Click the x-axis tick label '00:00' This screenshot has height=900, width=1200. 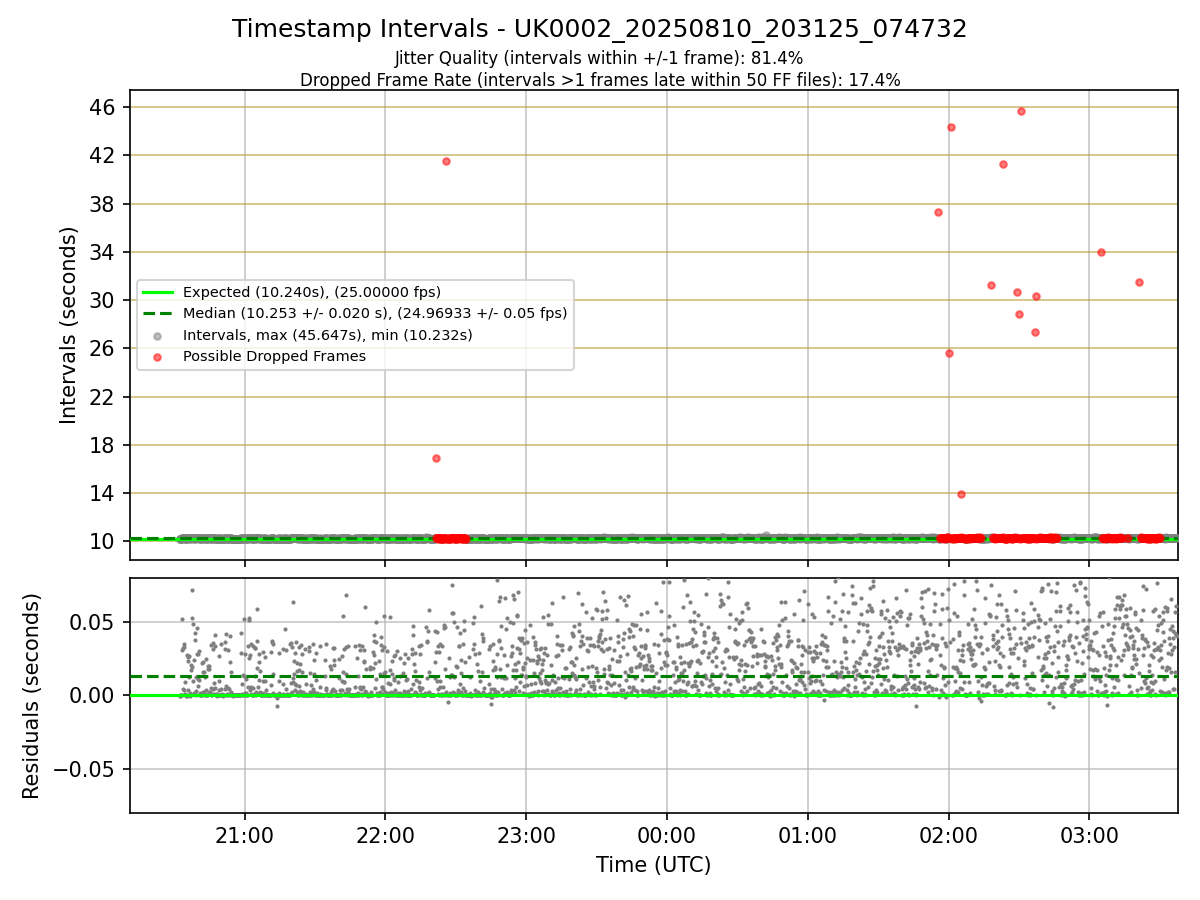(667, 835)
